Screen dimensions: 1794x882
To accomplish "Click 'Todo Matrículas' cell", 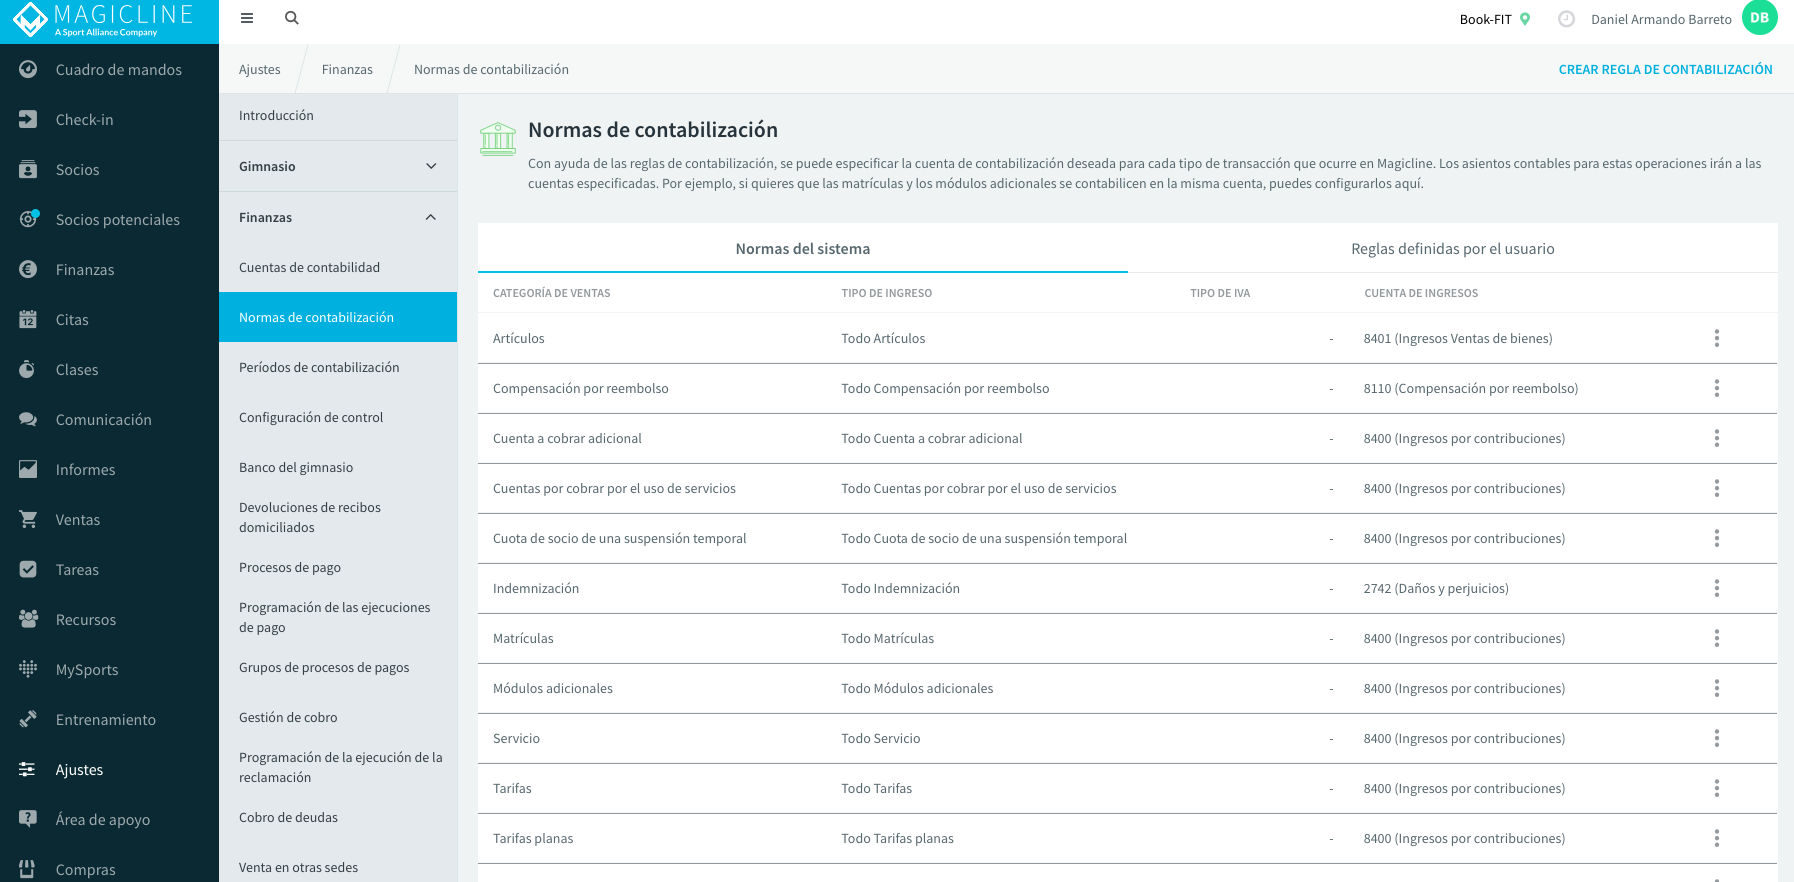I will tap(887, 638).
